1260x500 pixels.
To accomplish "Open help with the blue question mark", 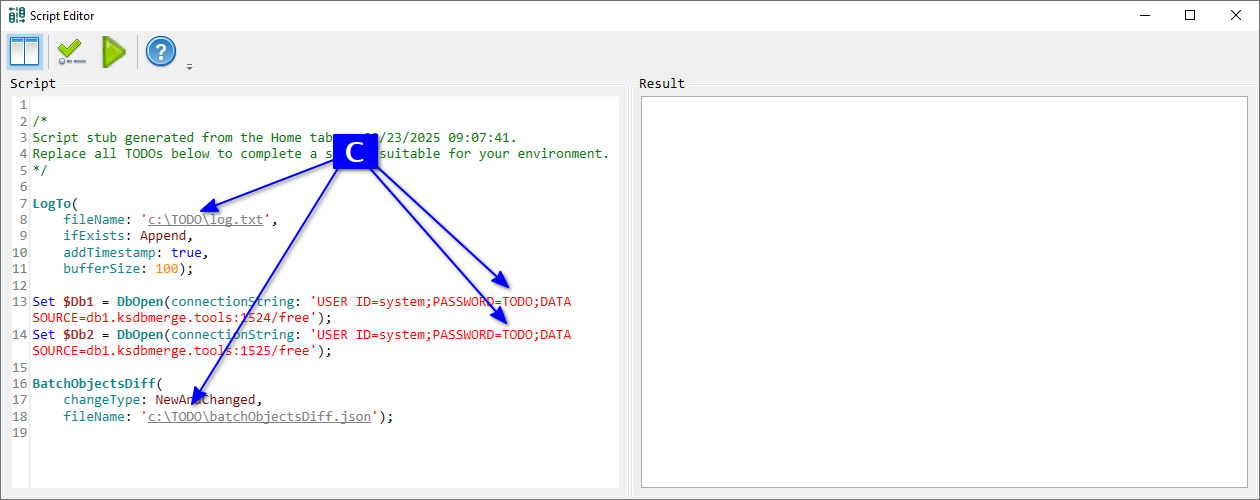I will [161, 52].
